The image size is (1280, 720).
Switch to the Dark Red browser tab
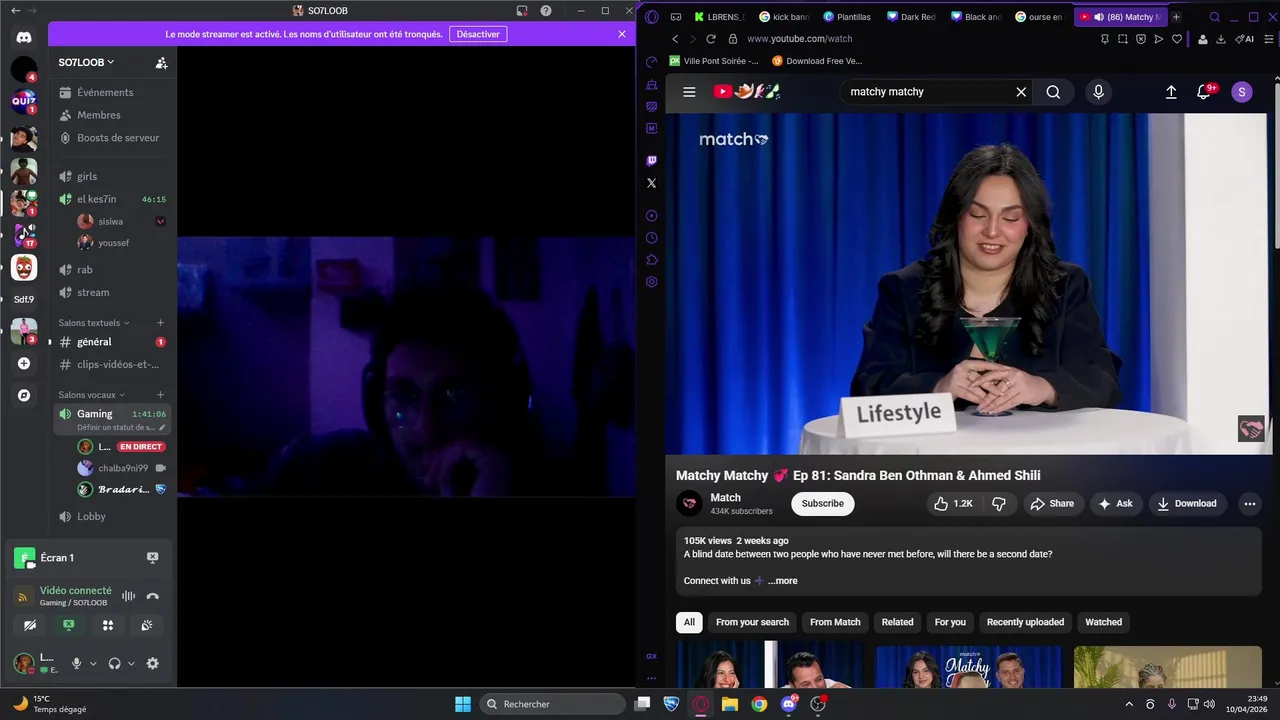point(911,17)
